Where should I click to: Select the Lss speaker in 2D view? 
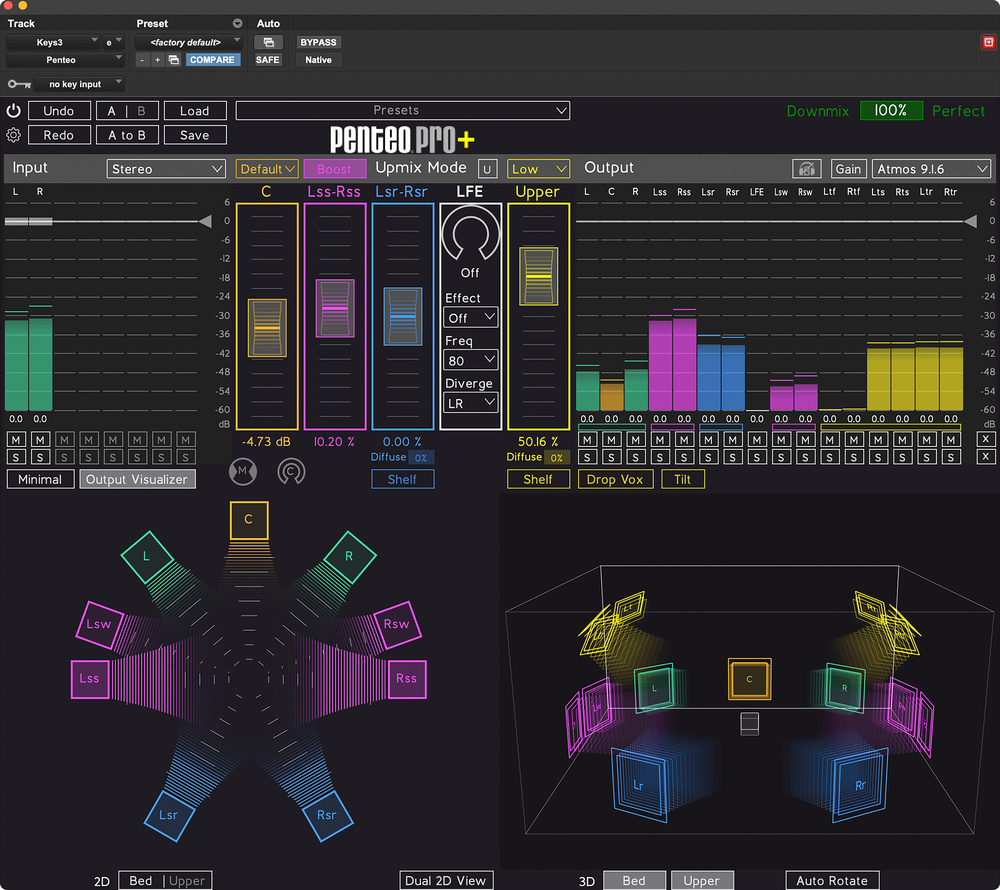pos(90,679)
